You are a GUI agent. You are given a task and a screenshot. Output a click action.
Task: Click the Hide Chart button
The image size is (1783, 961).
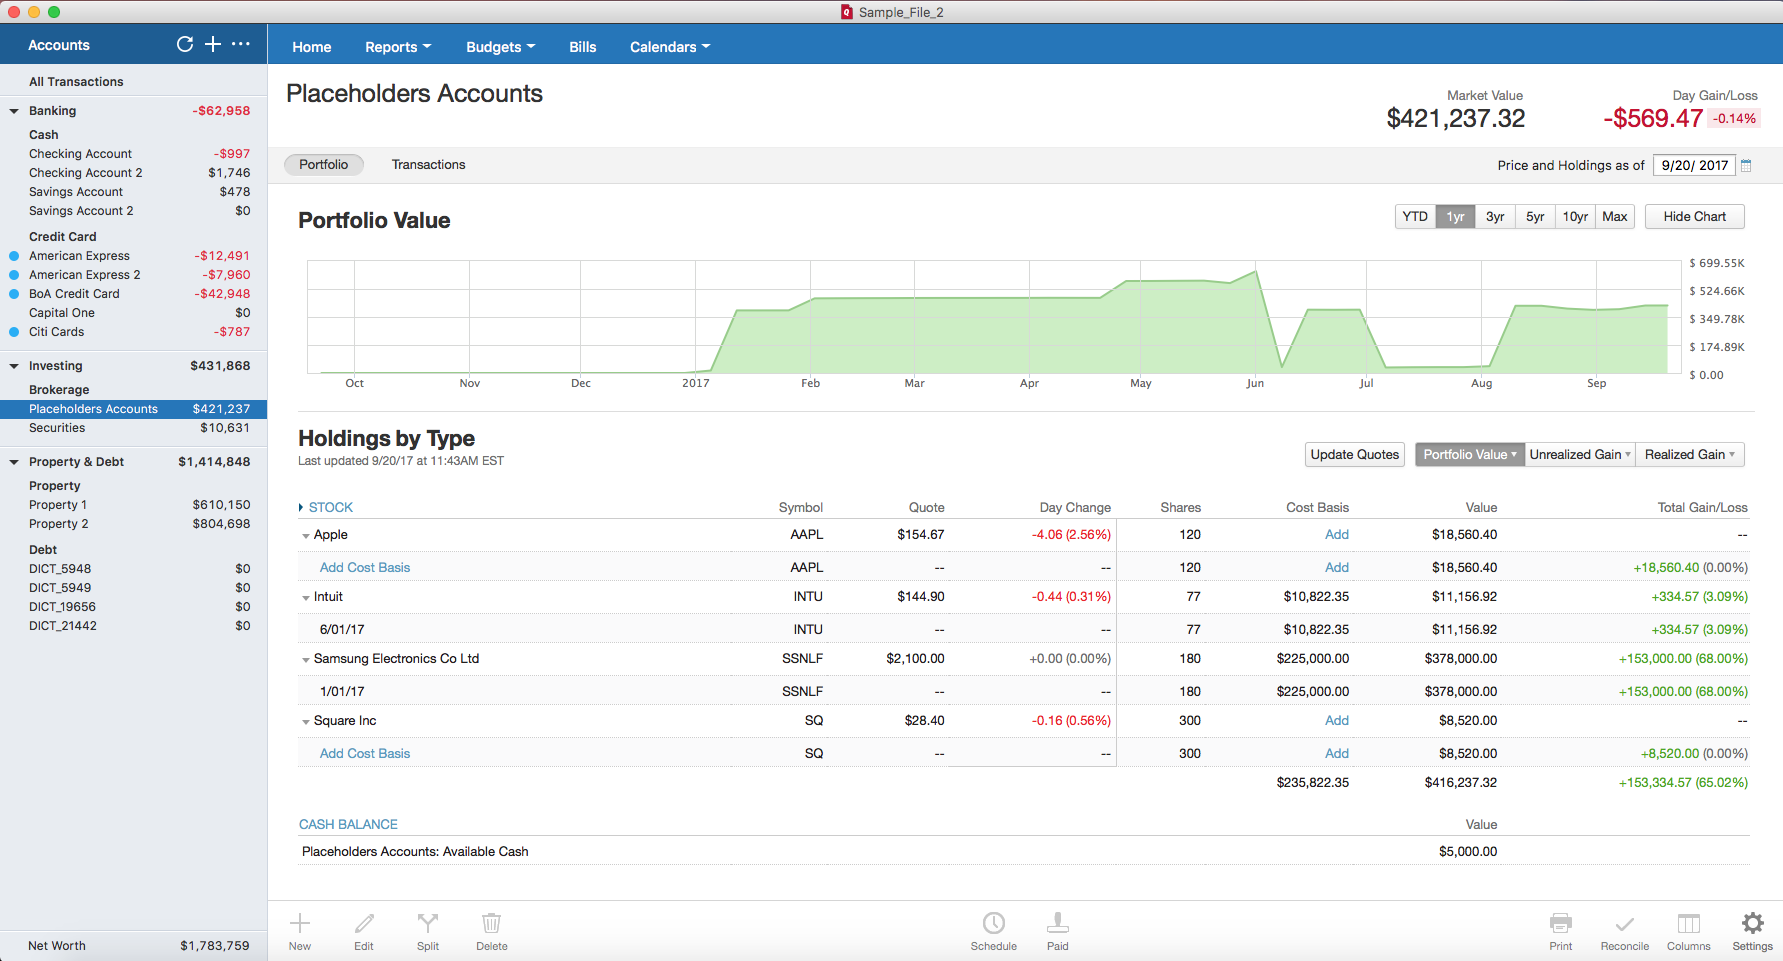pos(1694,217)
